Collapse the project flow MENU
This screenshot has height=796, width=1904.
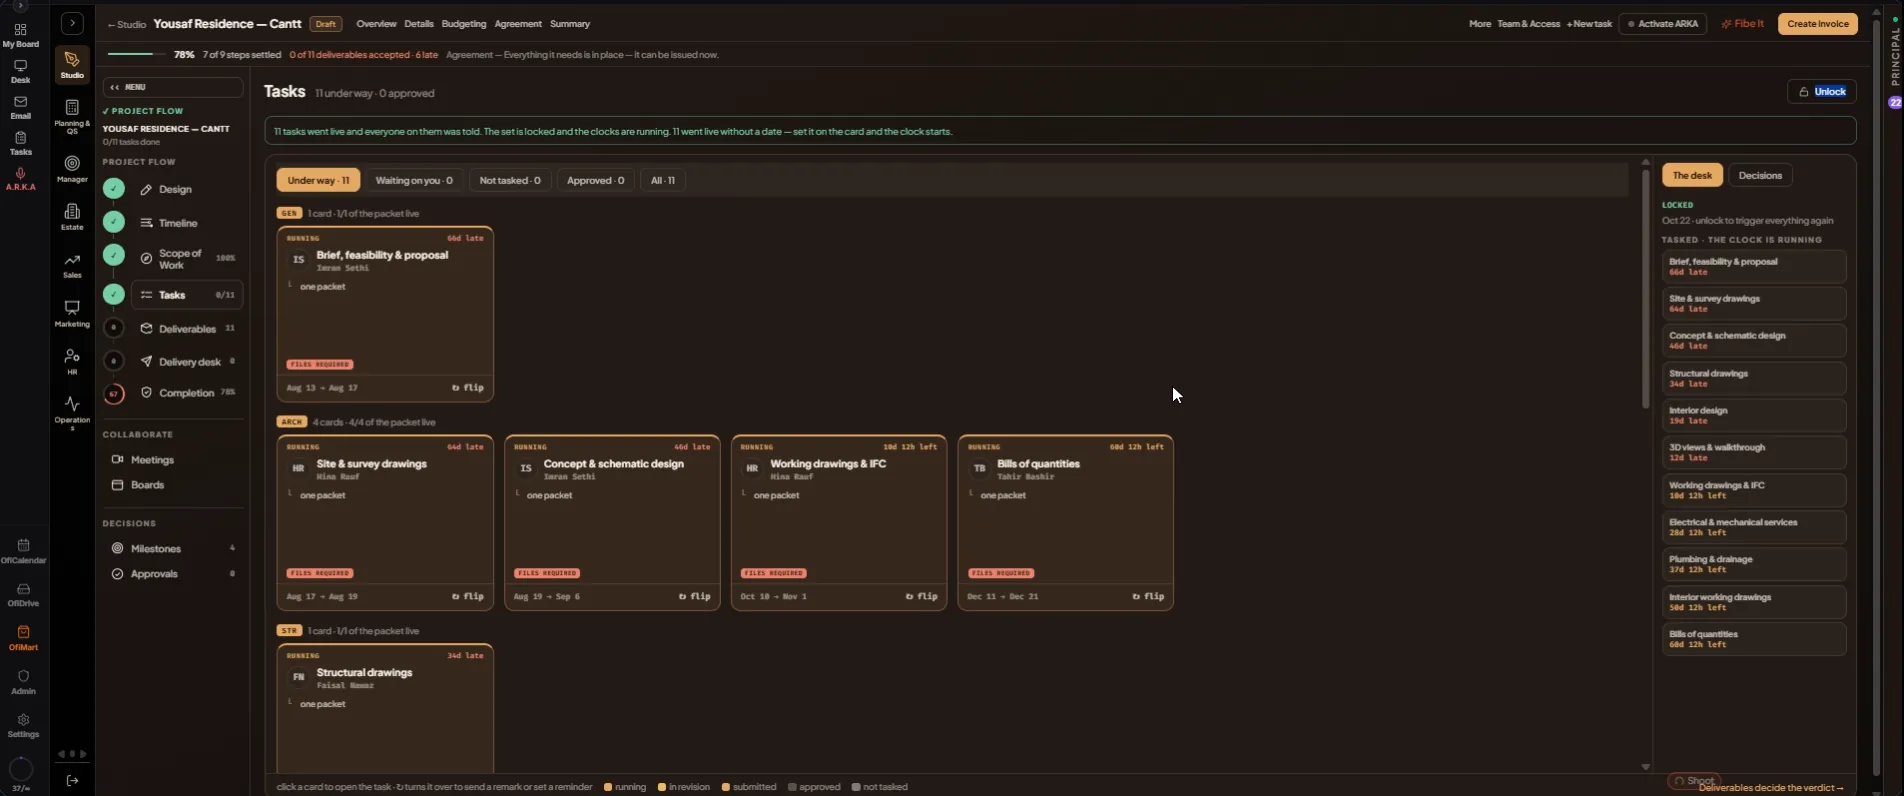coord(173,87)
